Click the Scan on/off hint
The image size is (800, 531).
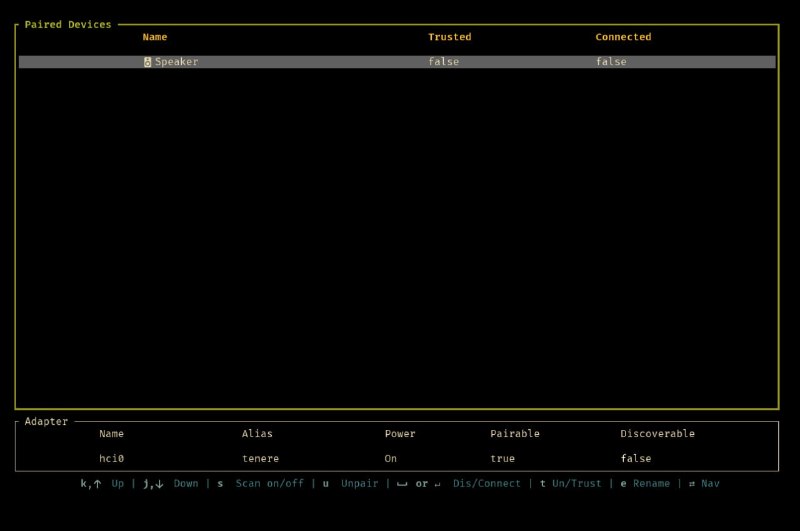pyautogui.click(x=269, y=484)
